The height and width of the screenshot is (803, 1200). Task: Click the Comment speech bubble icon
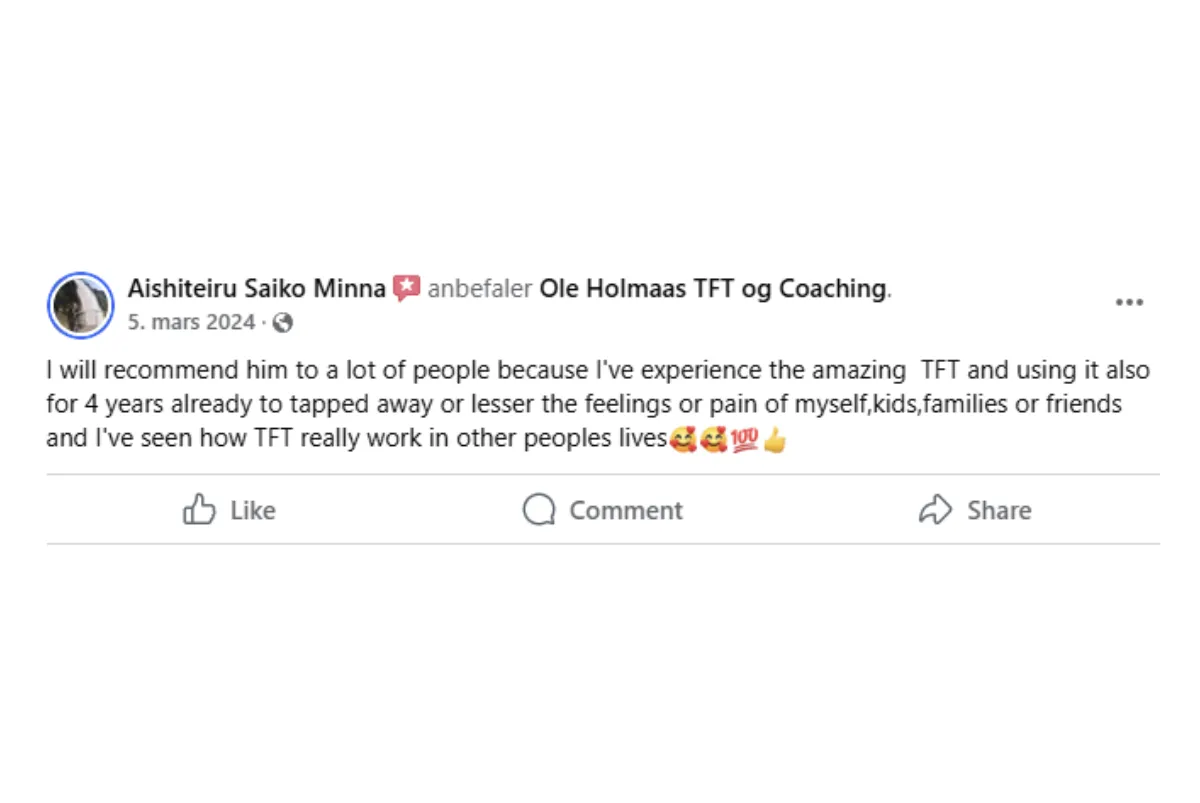[539, 510]
